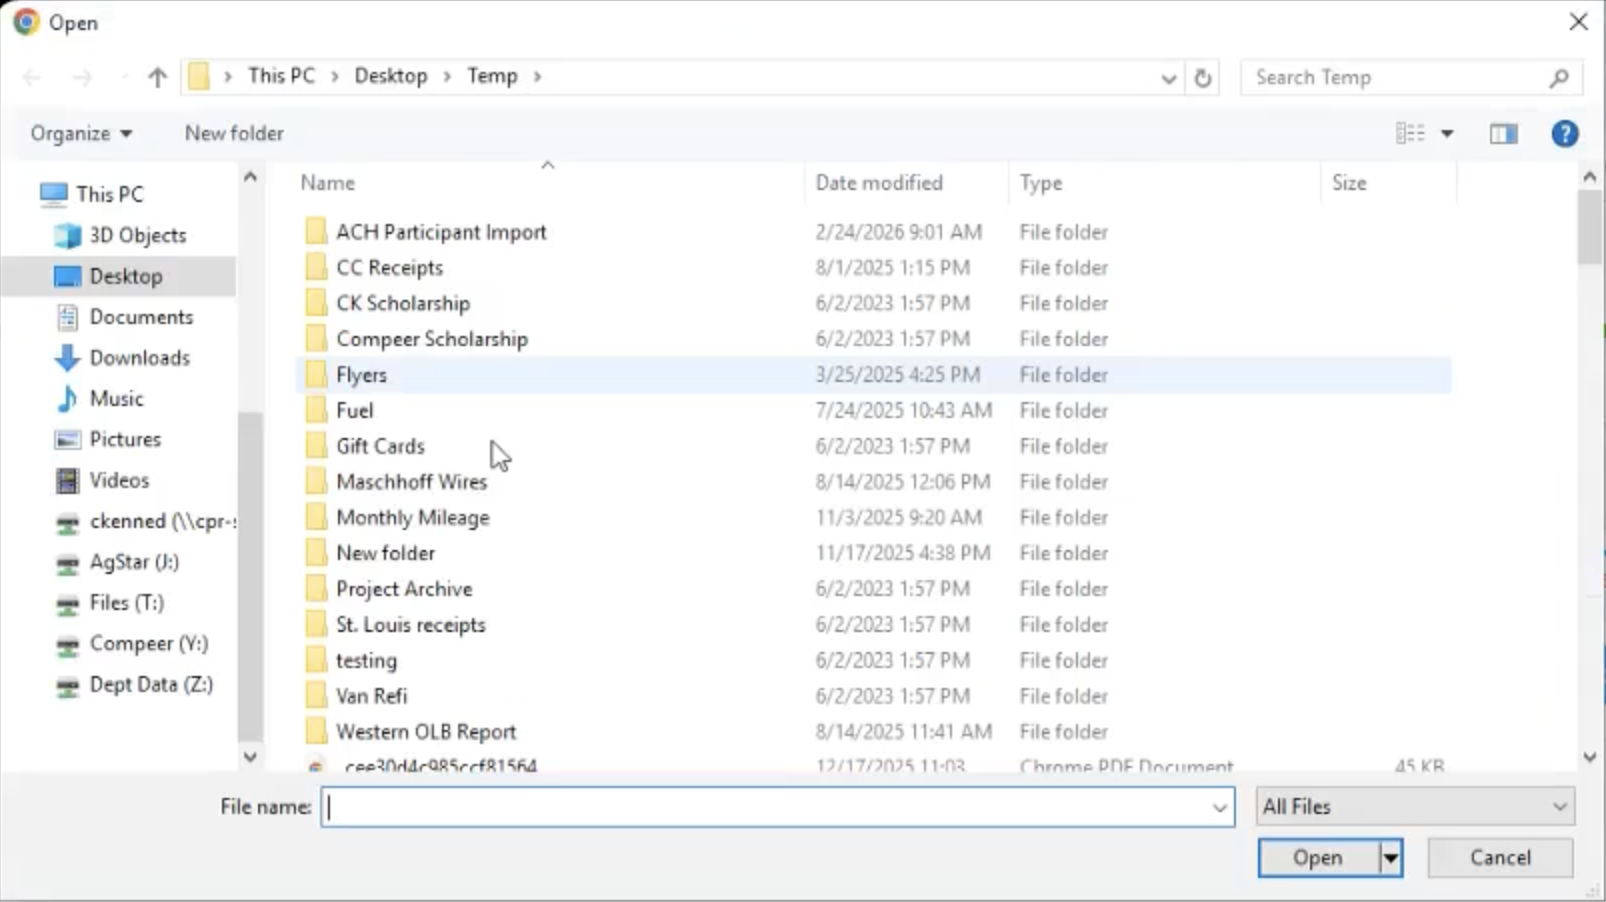Select Downloads in the navigation pane
The width and height of the screenshot is (1606, 902).
coord(139,358)
